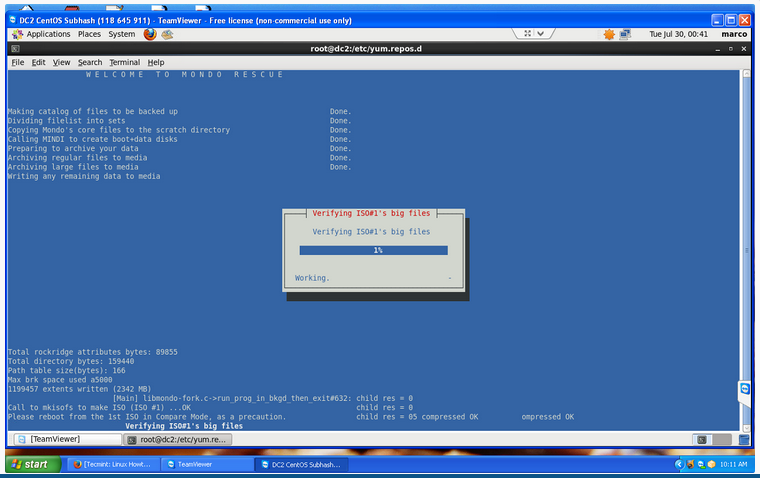This screenshot has height=478, width=760.
Task: Minimize the root@dc2 terminal window
Action: click(x=717, y=49)
